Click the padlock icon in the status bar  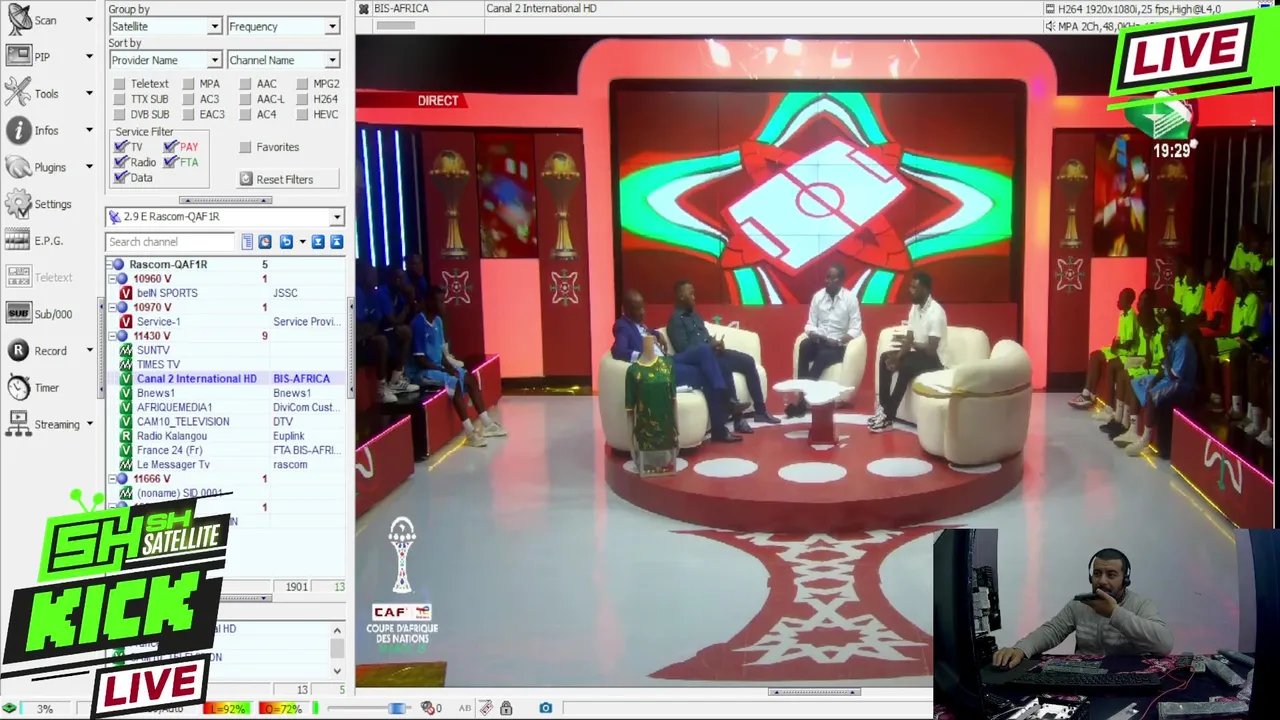[506, 708]
